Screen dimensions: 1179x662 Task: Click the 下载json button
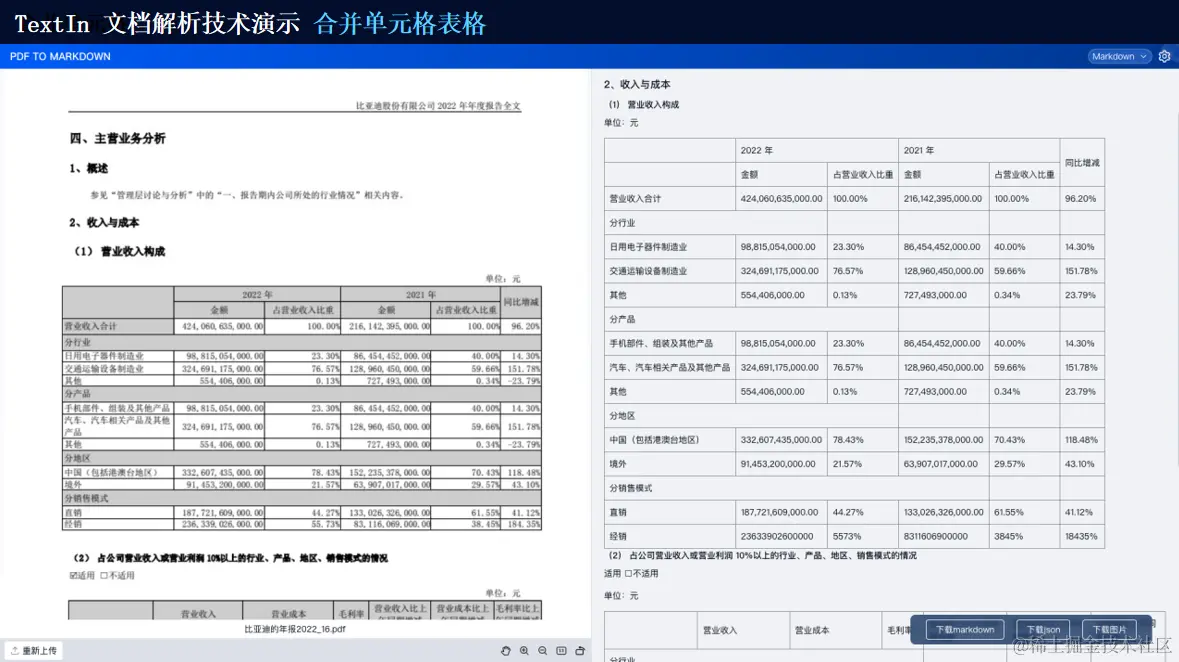tap(1043, 630)
